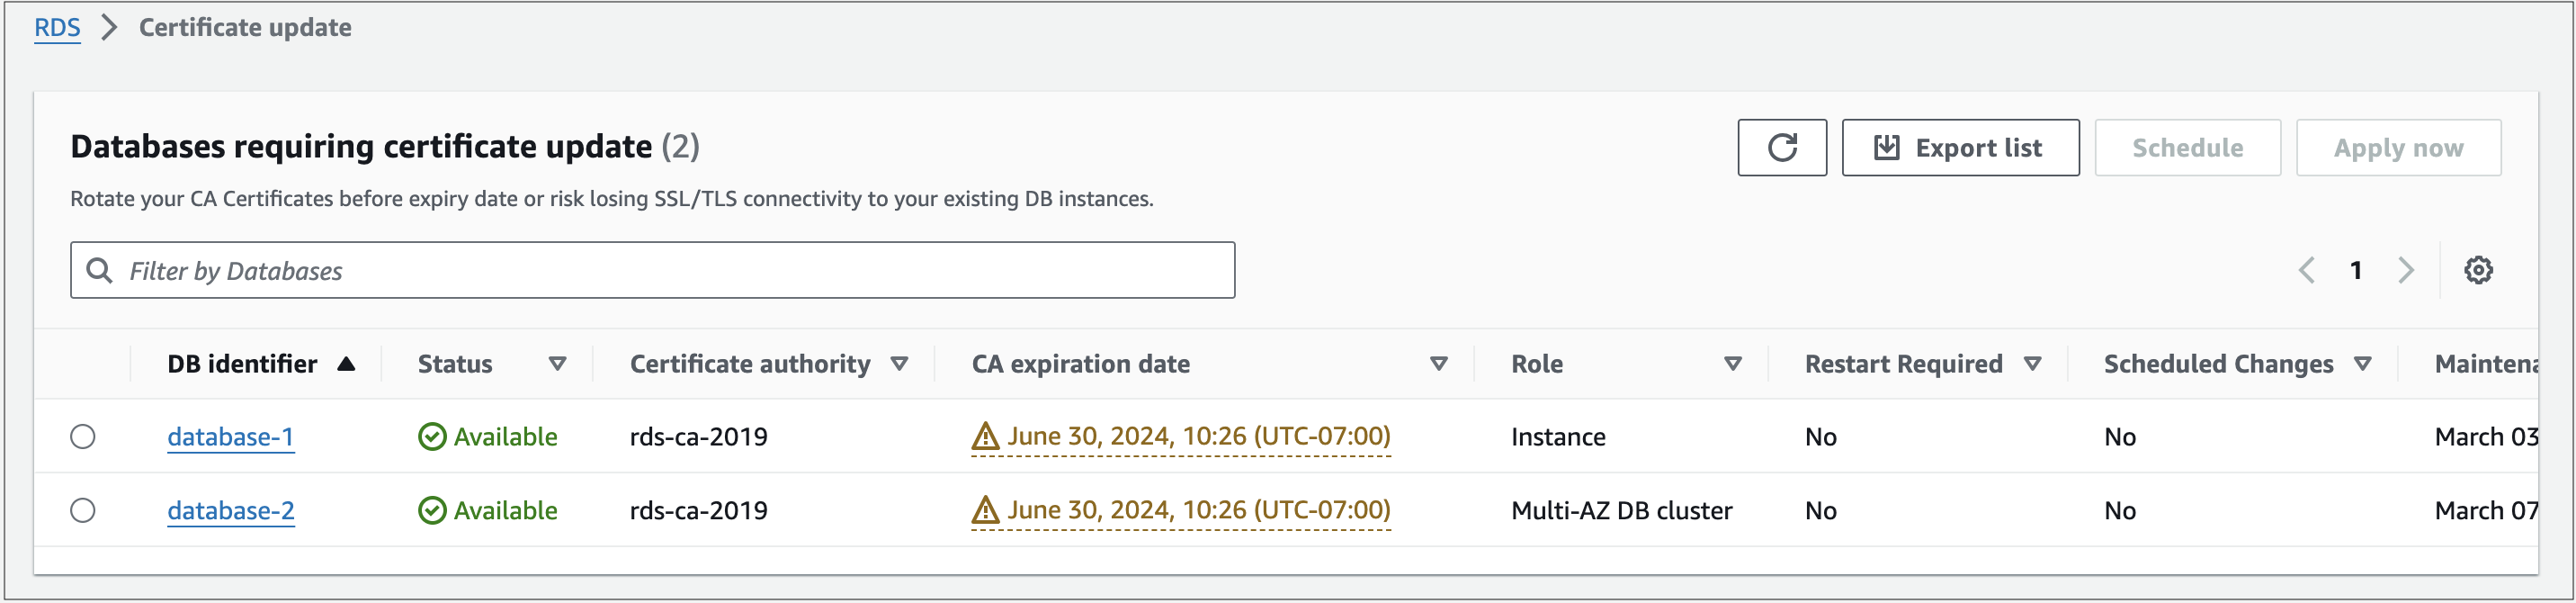This screenshot has width=2576, height=603.
Task: Sort by Status column arrow
Action: click(x=557, y=364)
